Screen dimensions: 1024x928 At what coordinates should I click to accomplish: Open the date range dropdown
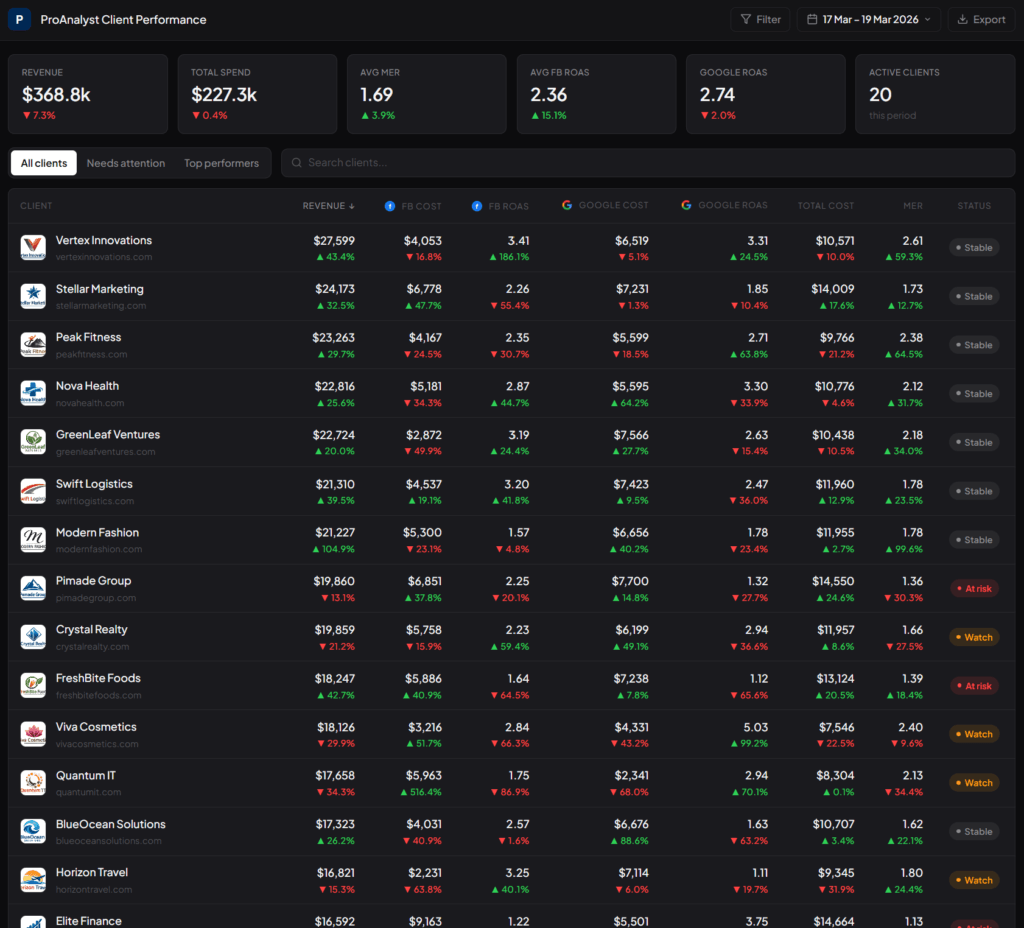[x=868, y=19]
